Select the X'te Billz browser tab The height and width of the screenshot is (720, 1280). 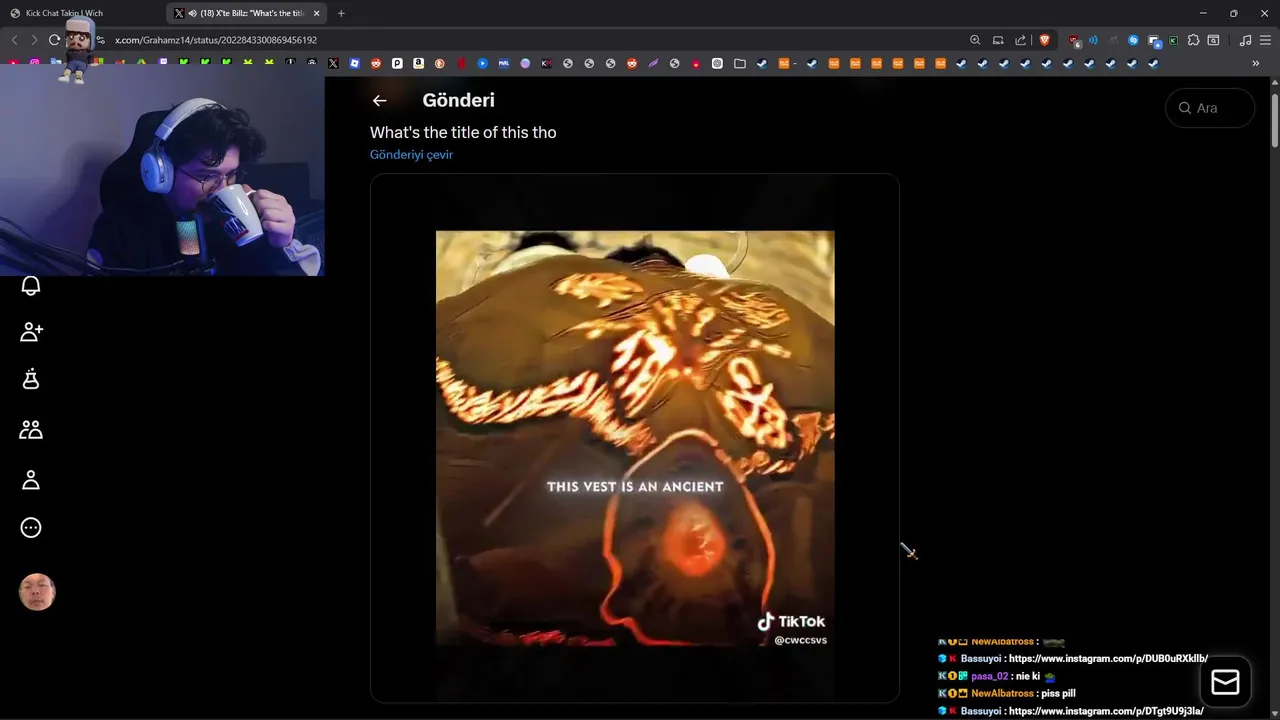[245, 13]
